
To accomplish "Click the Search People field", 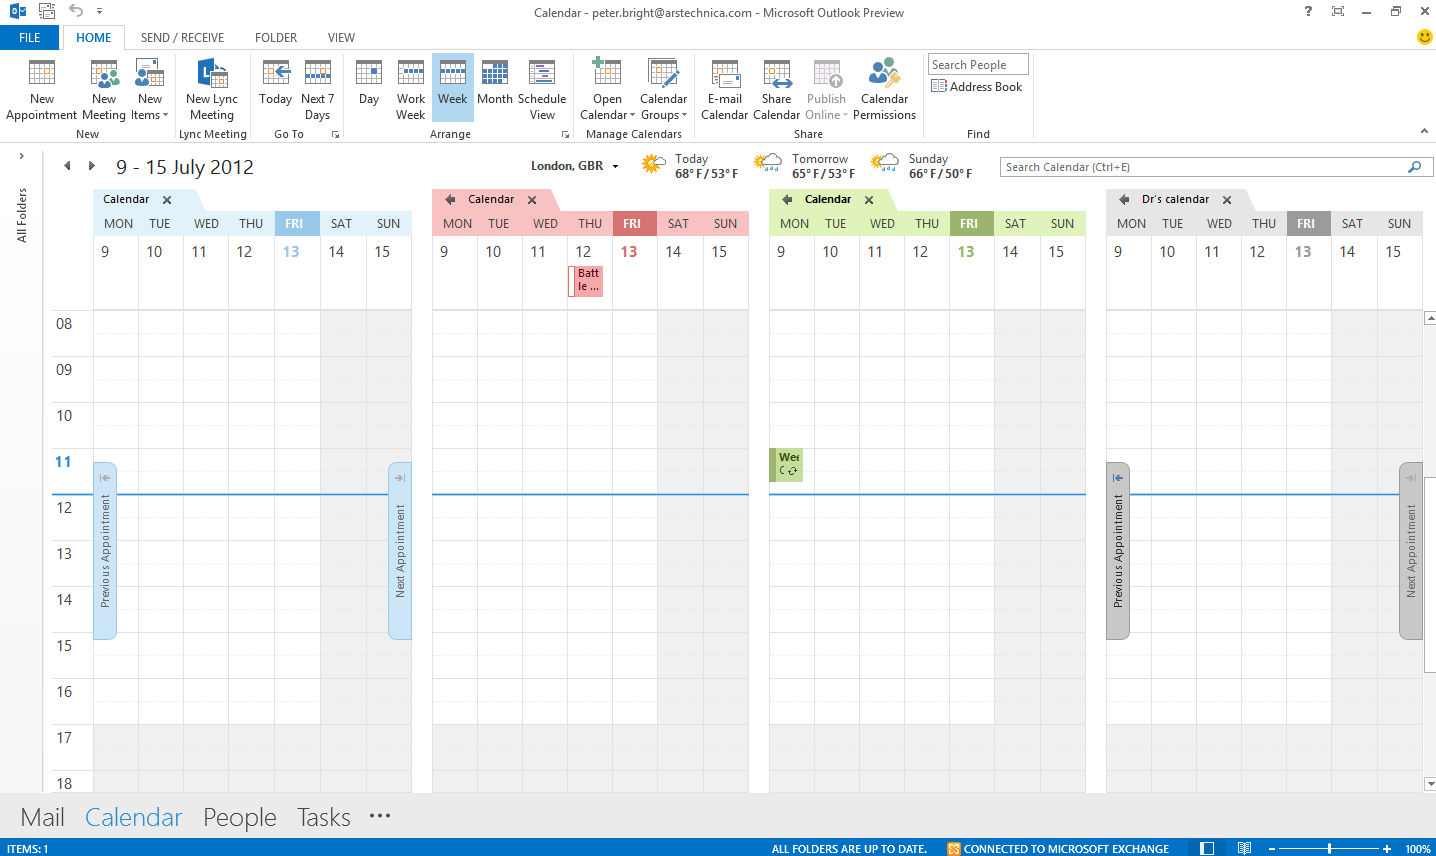I will (978, 65).
